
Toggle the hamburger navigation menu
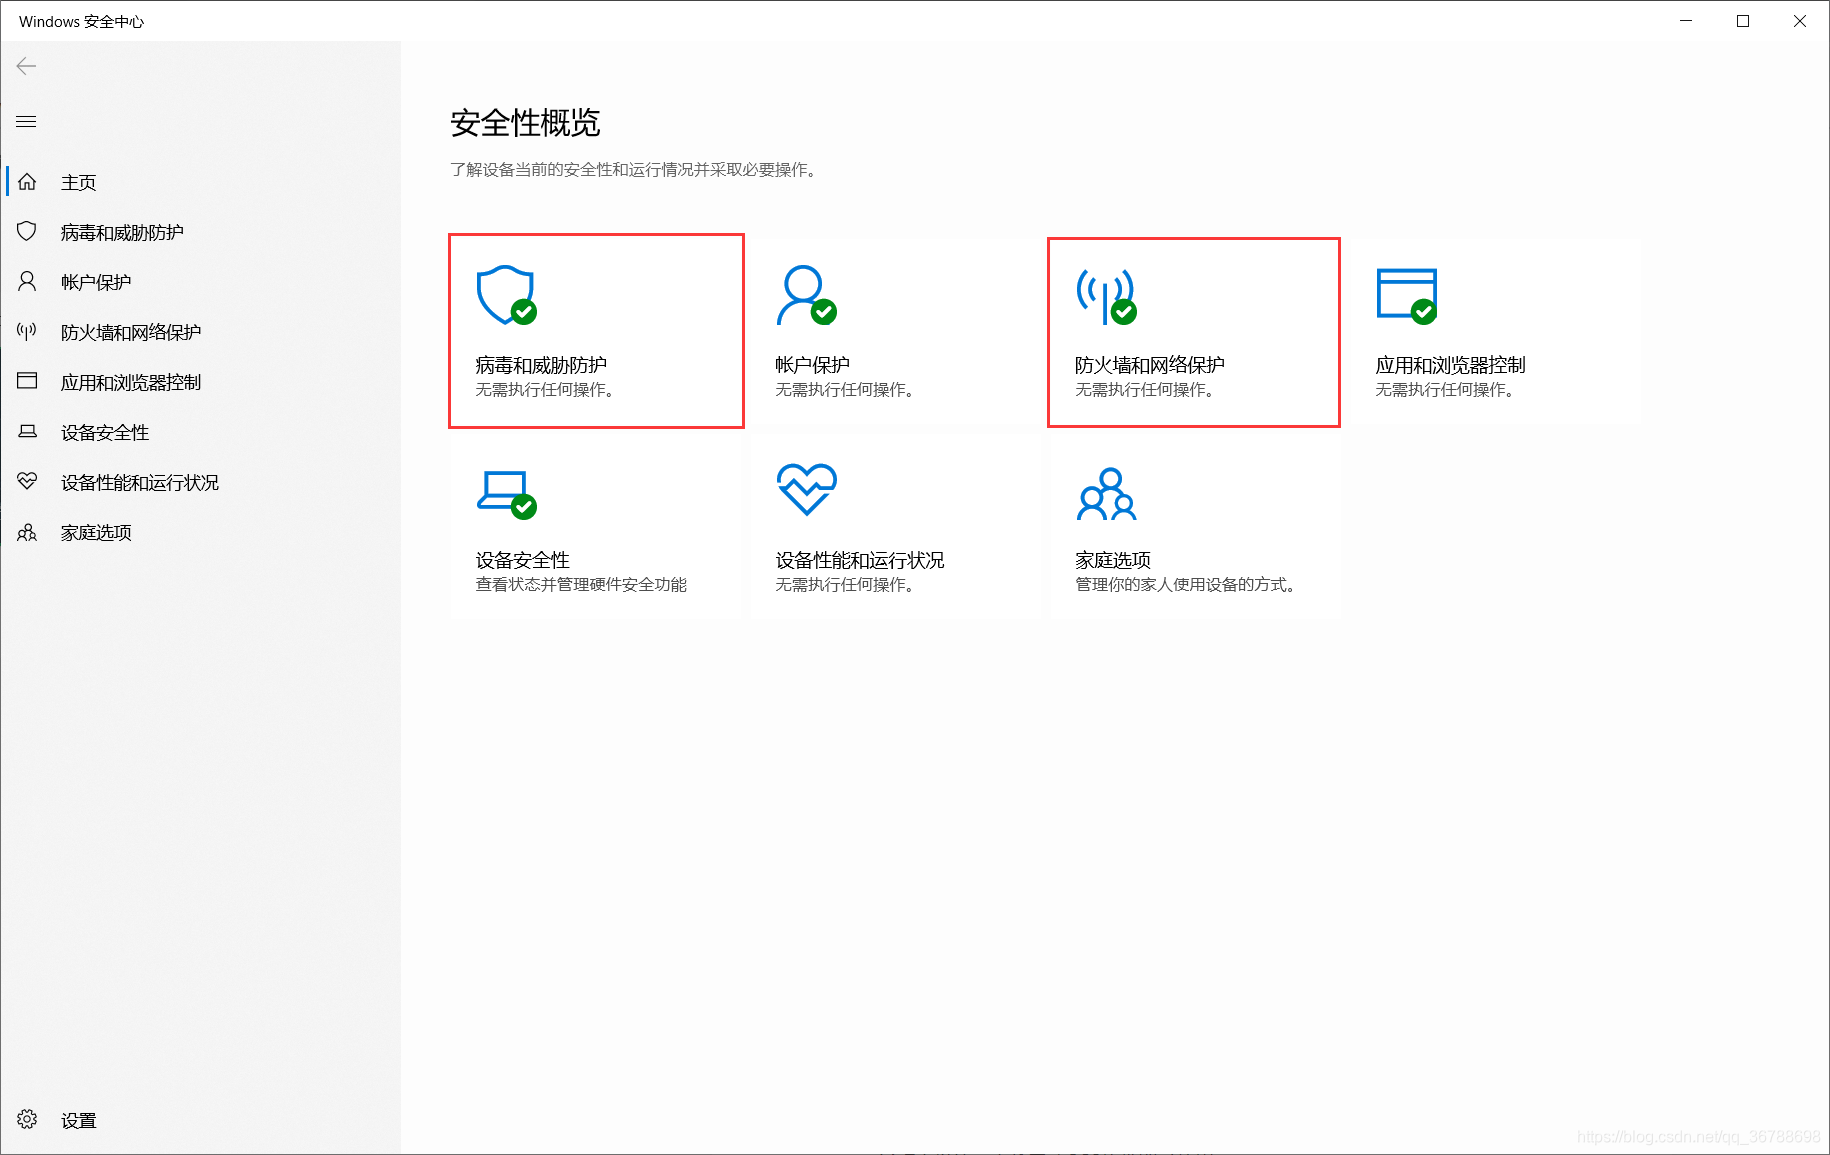[26, 121]
